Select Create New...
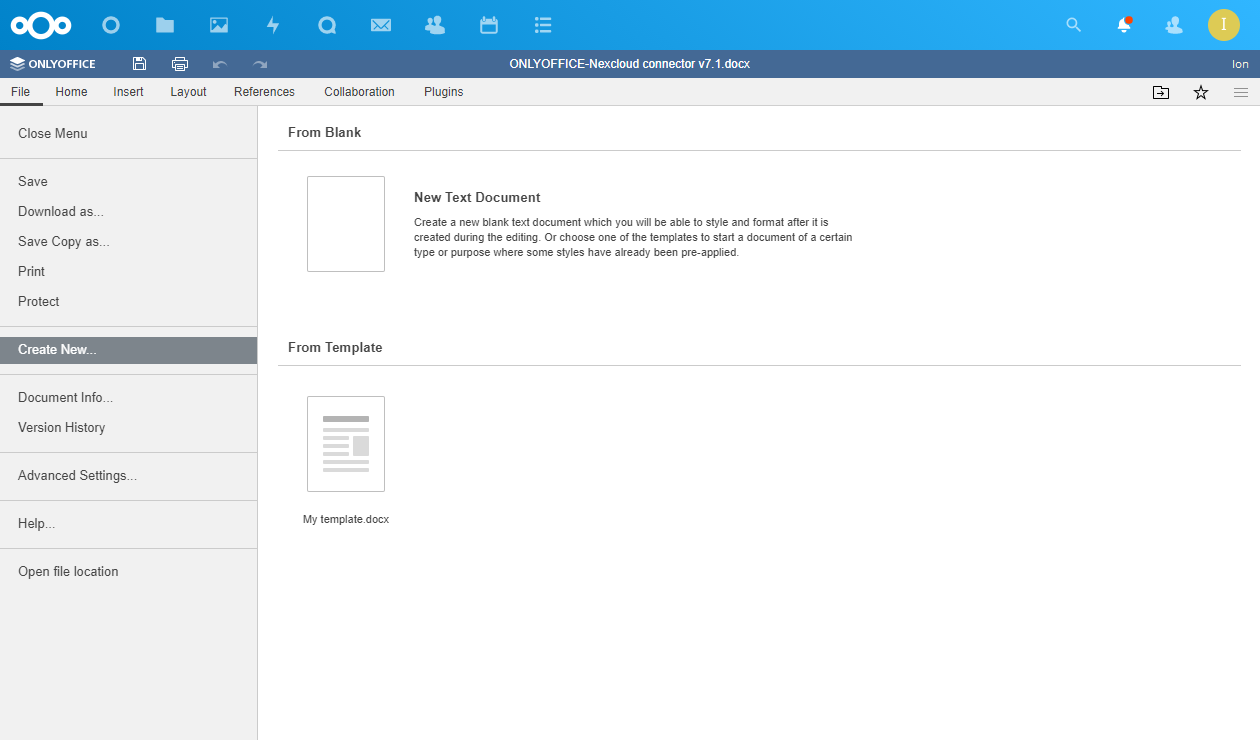The width and height of the screenshot is (1260, 740). tap(128, 350)
